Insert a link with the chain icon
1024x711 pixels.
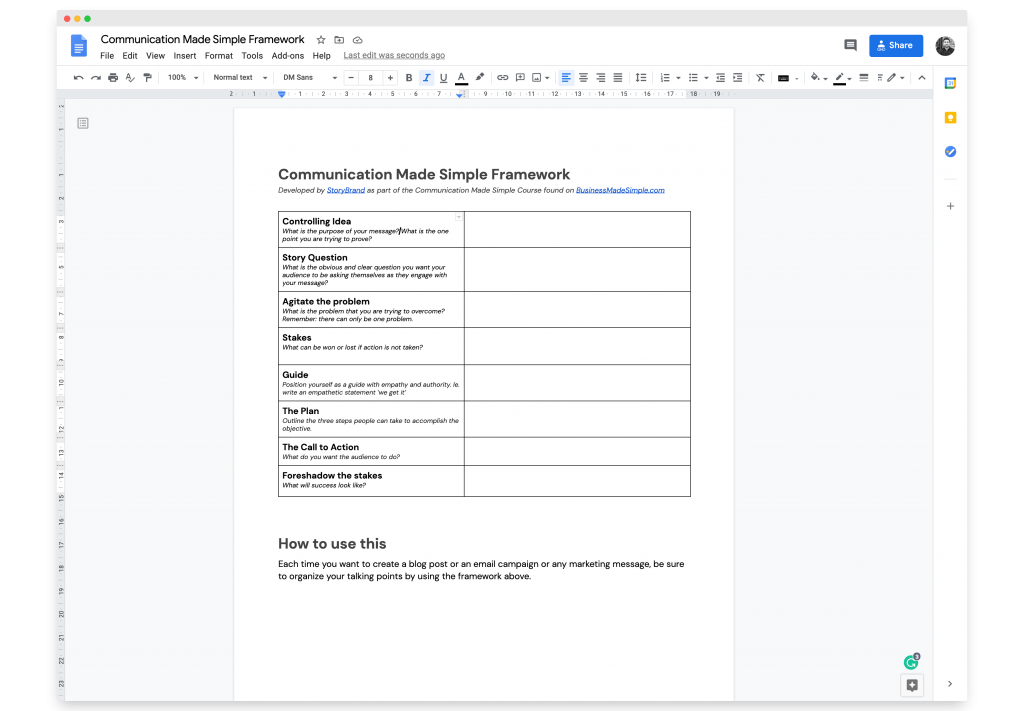(502, 78)
